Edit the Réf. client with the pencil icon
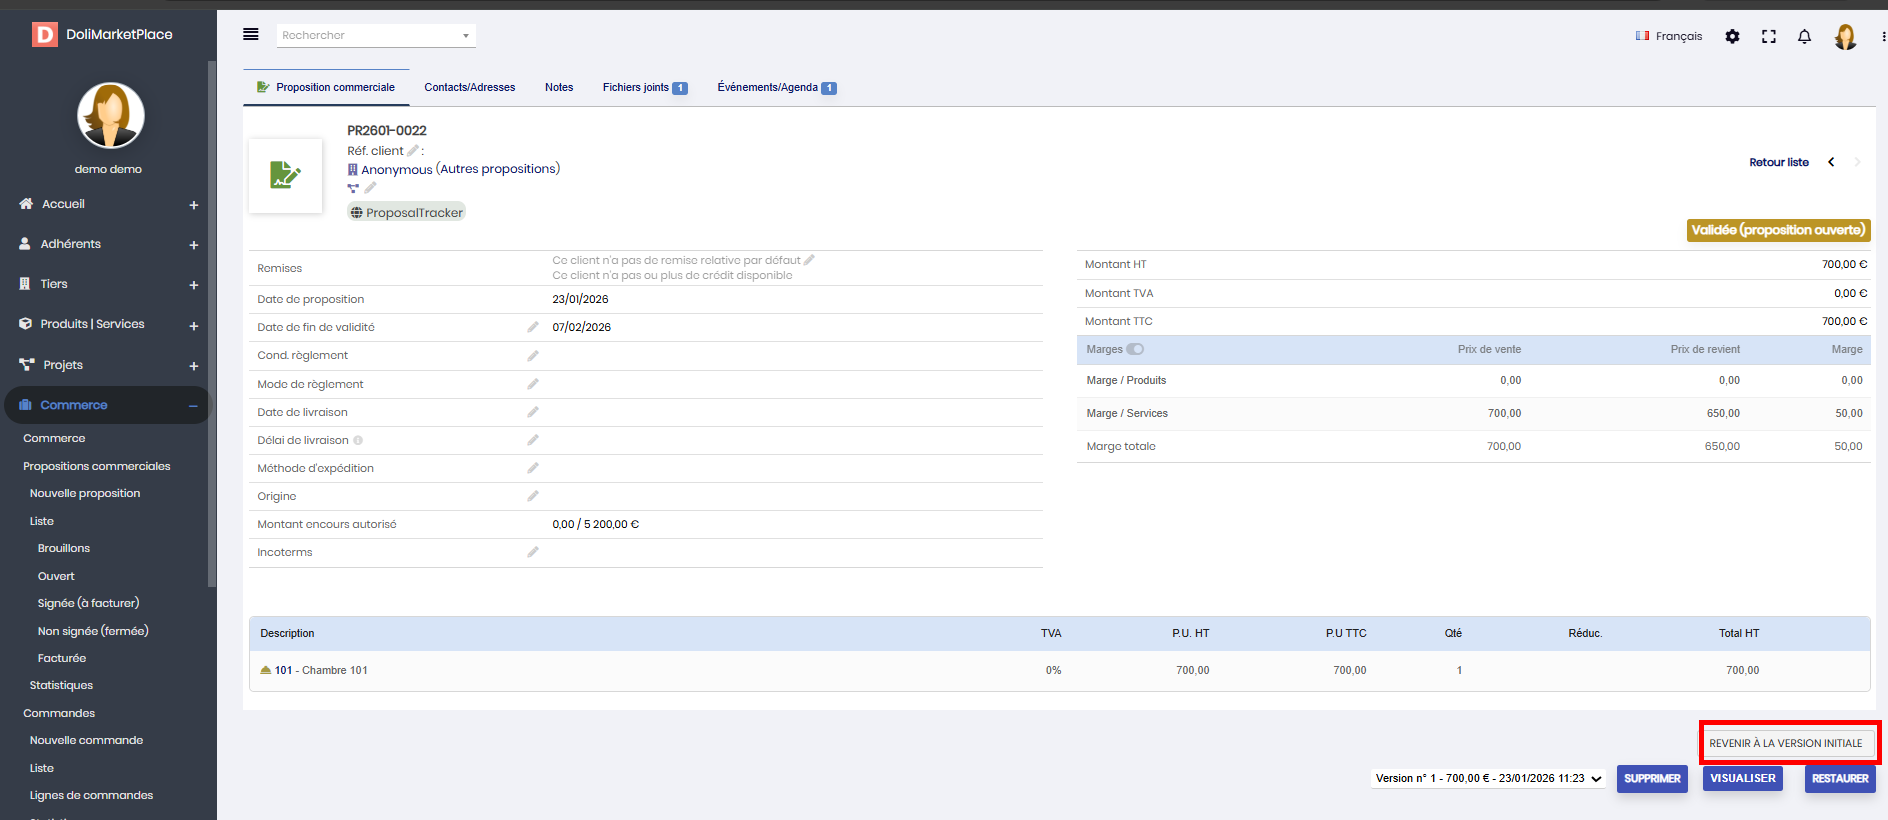The width and height of the screenshot is (1888, 820). pos(412,150)
